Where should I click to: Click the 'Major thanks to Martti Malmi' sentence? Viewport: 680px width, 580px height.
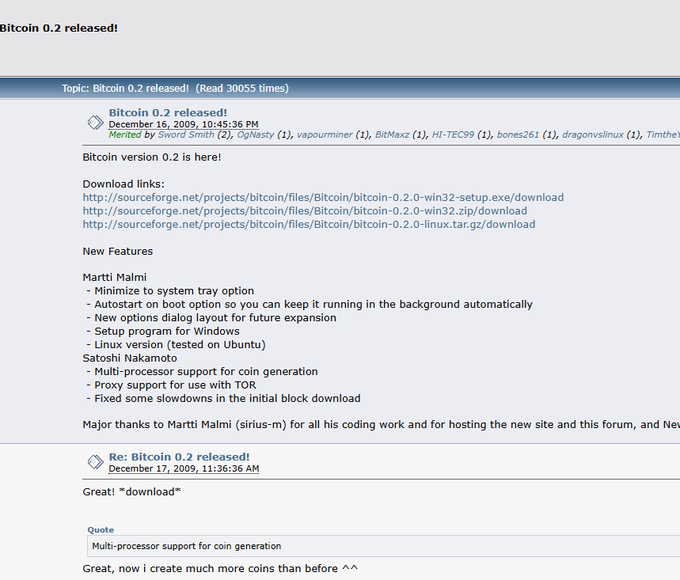tap(381, 424)
